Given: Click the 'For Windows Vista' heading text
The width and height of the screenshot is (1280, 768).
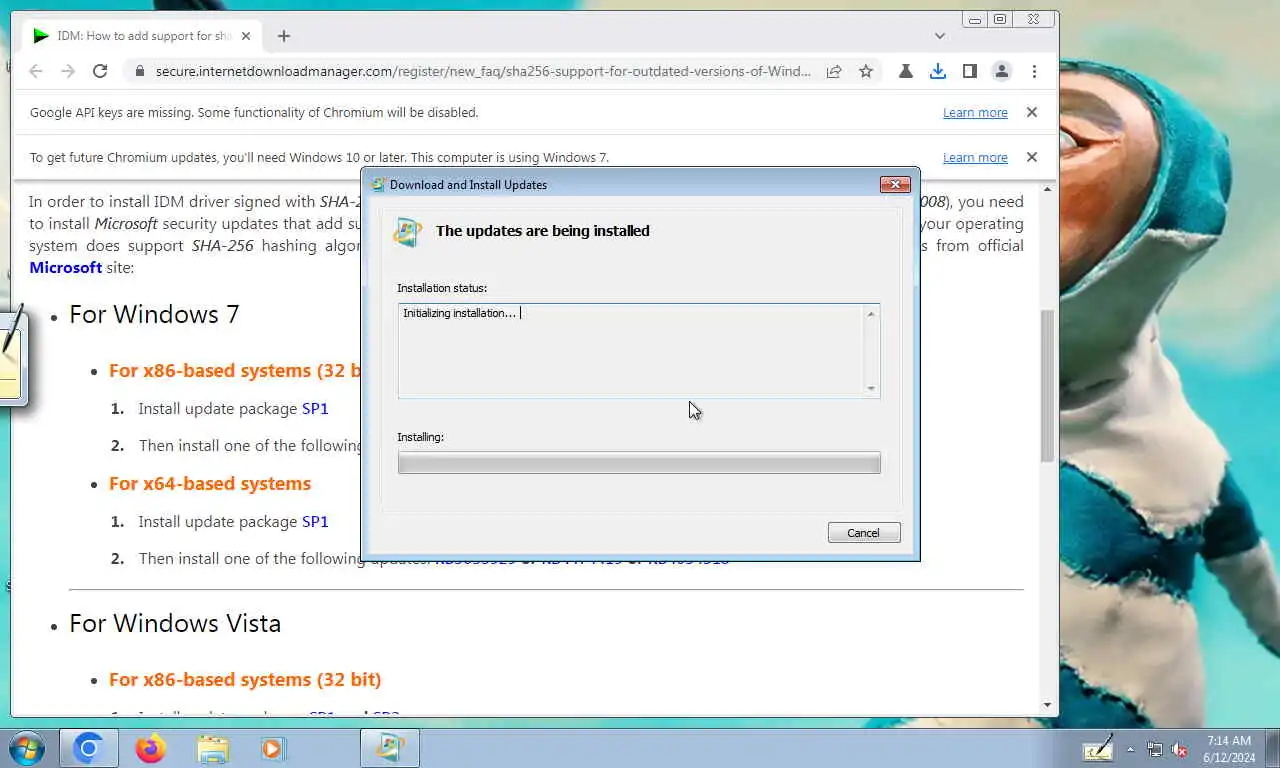Looking at the screenshot, I should pos(175,623).
